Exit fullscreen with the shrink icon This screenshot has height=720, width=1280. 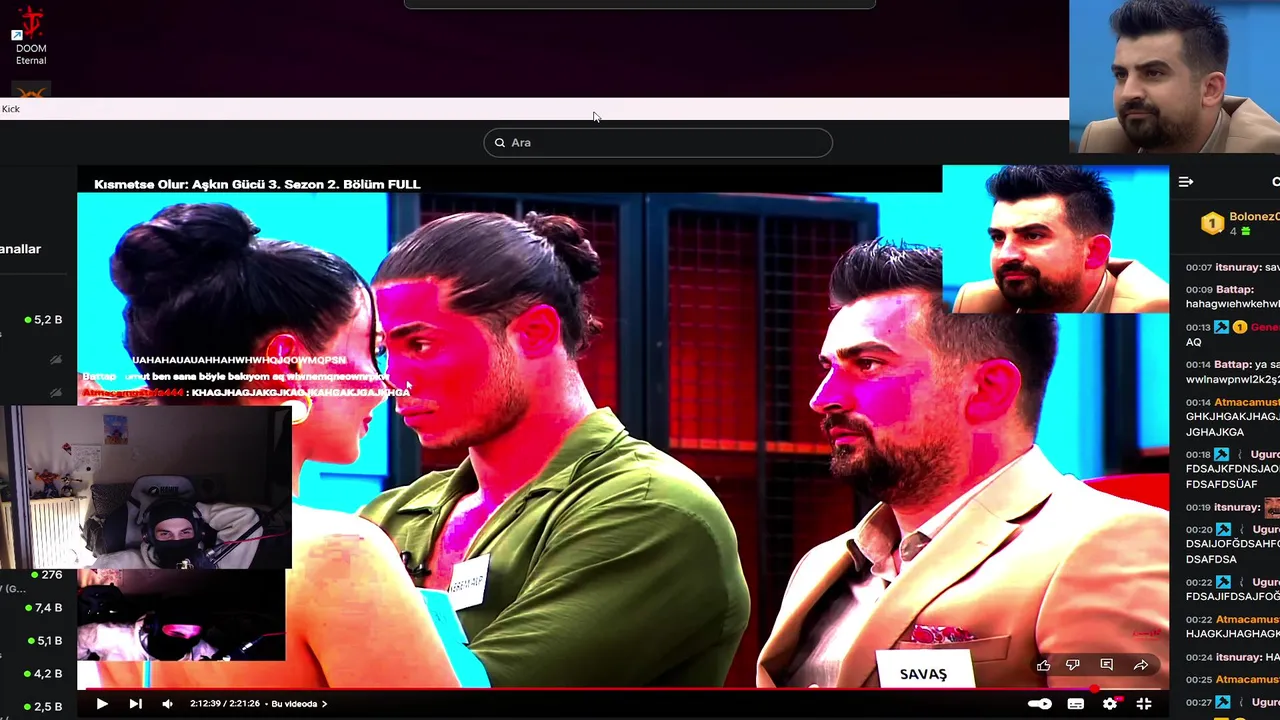tap(1144, 704)
